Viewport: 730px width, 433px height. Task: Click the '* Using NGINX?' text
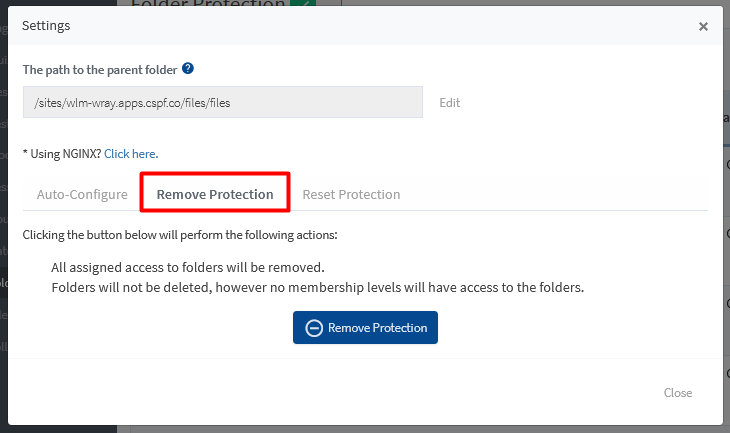(62, 154)
